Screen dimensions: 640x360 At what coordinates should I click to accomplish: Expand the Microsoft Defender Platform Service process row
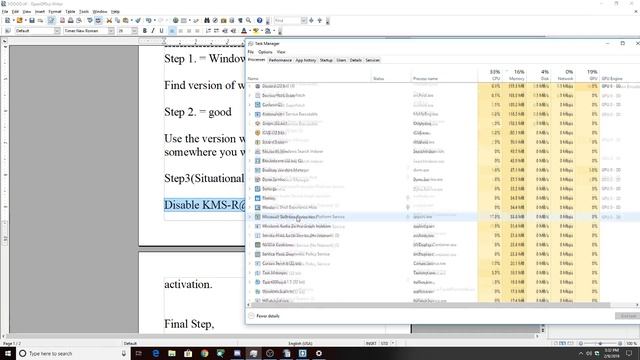click(250, 217)
